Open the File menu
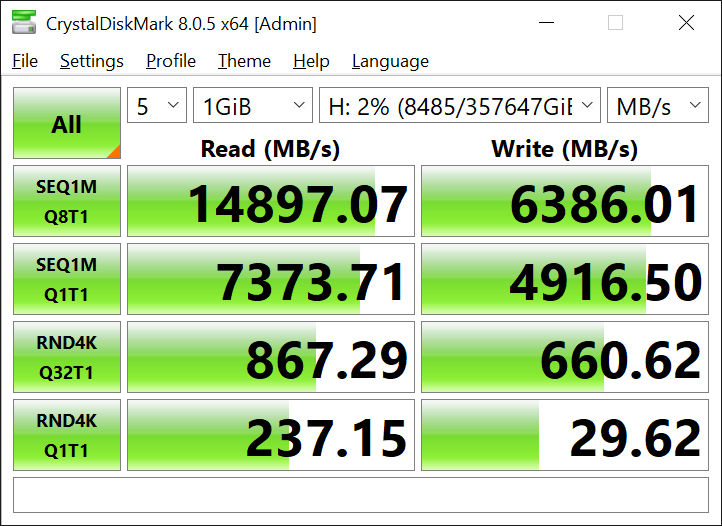722x526 pixels. [25, 61]
